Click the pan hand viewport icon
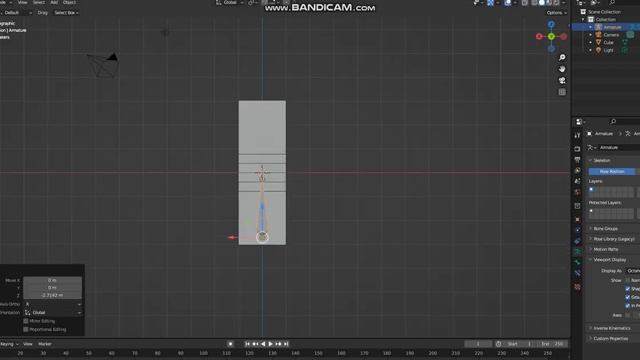The image size is (640, 360). tap(562, 69)
